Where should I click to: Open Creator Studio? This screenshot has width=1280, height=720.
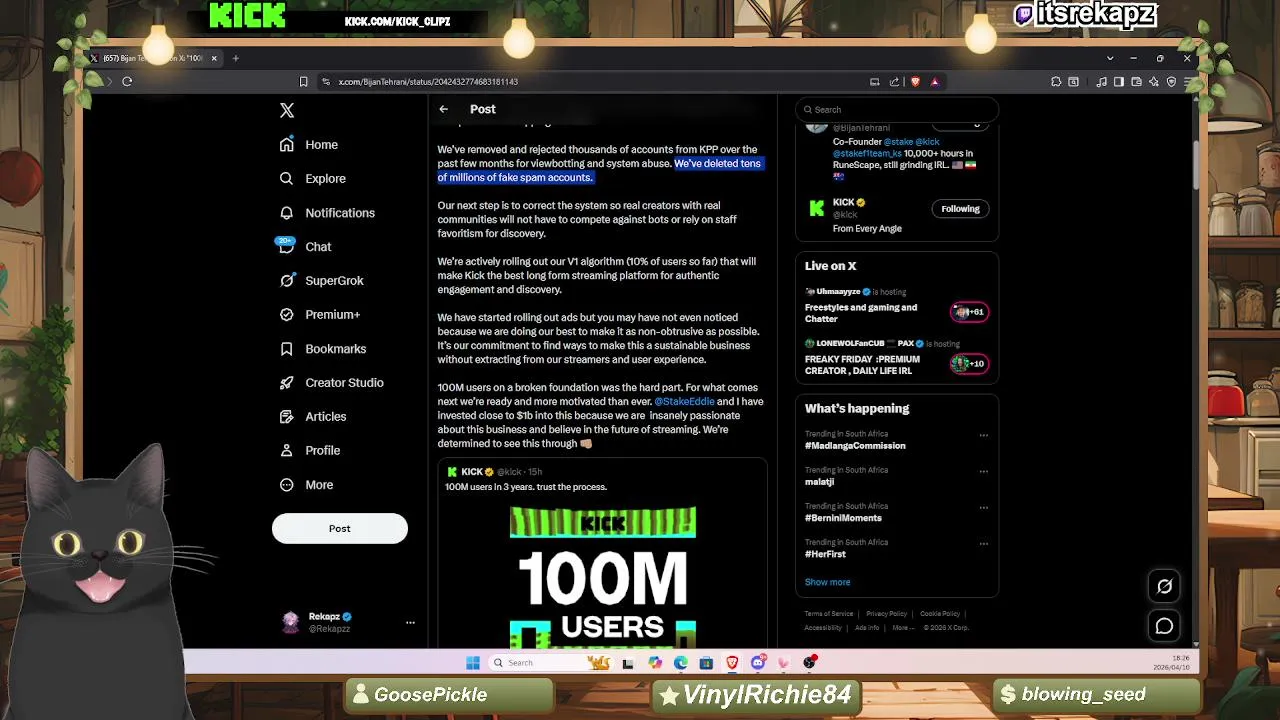click(x=344, y=383)
